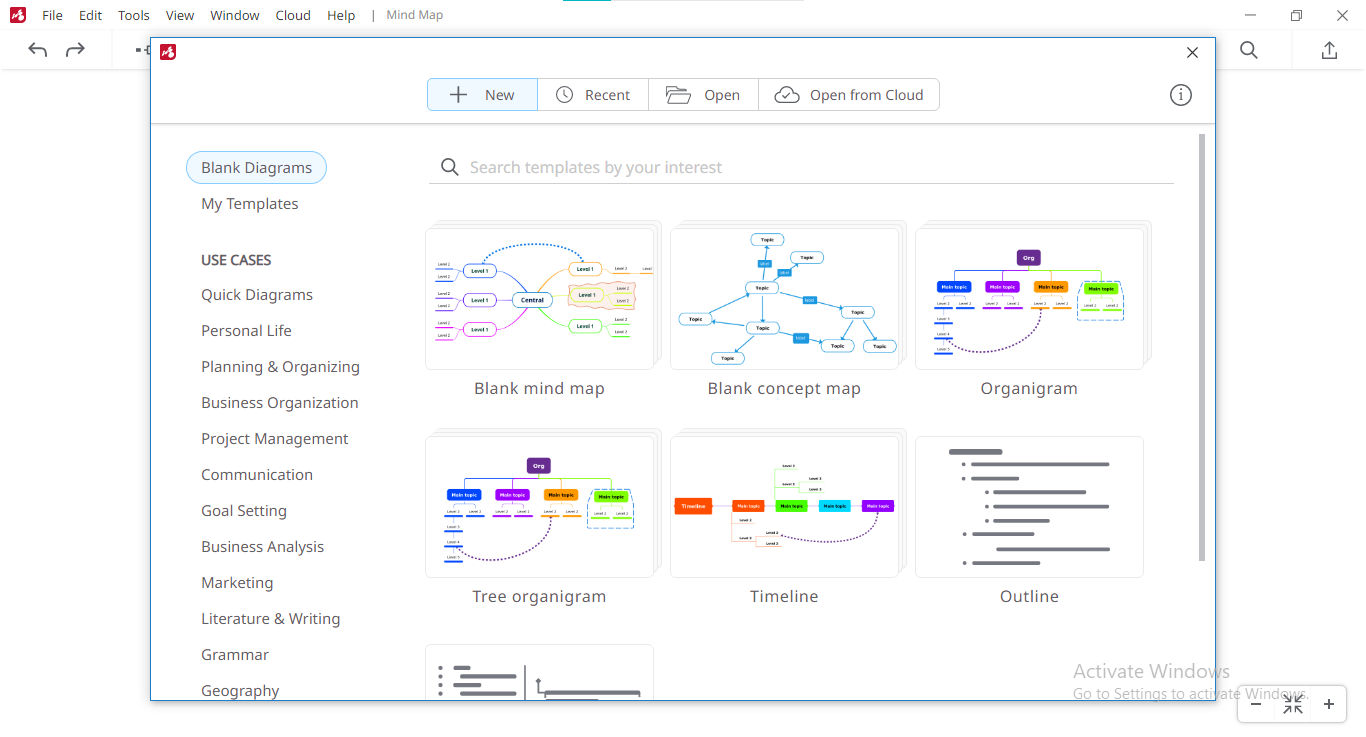Open the Help menu

point(341,15)
